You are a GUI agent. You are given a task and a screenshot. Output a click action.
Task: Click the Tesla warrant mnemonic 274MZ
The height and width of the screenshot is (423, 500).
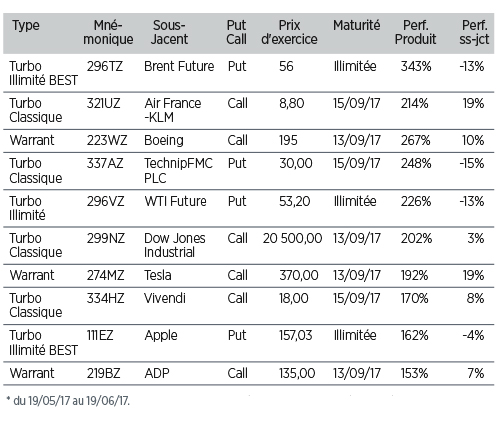(x=106, y=275)
